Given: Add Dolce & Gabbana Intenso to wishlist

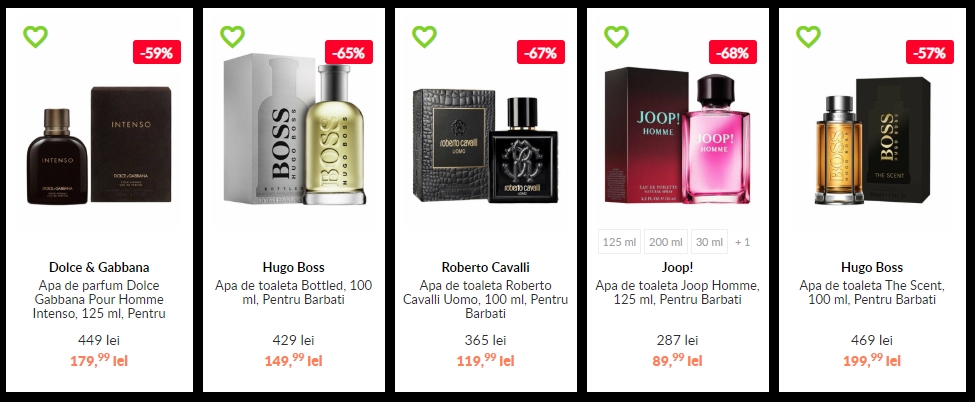Looking at the screenshot, I should pyautogui.click(x=35, y=37).
